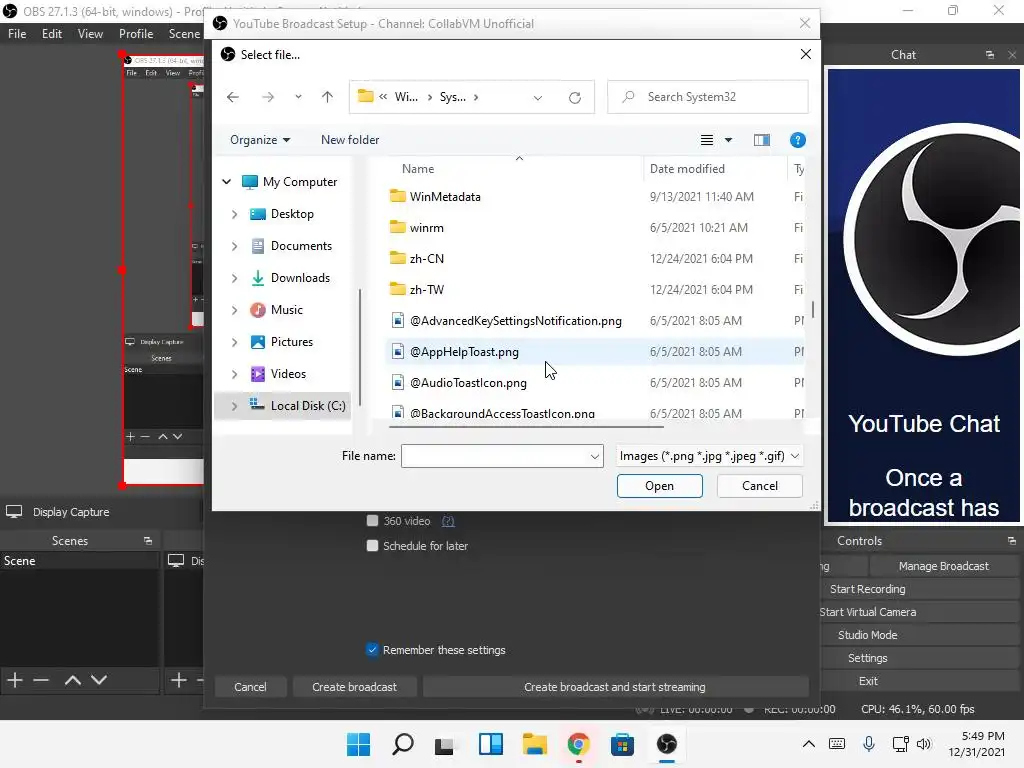Sort files by Name column
Viewport: 1024px width, 768px height.
click(418, 168)
